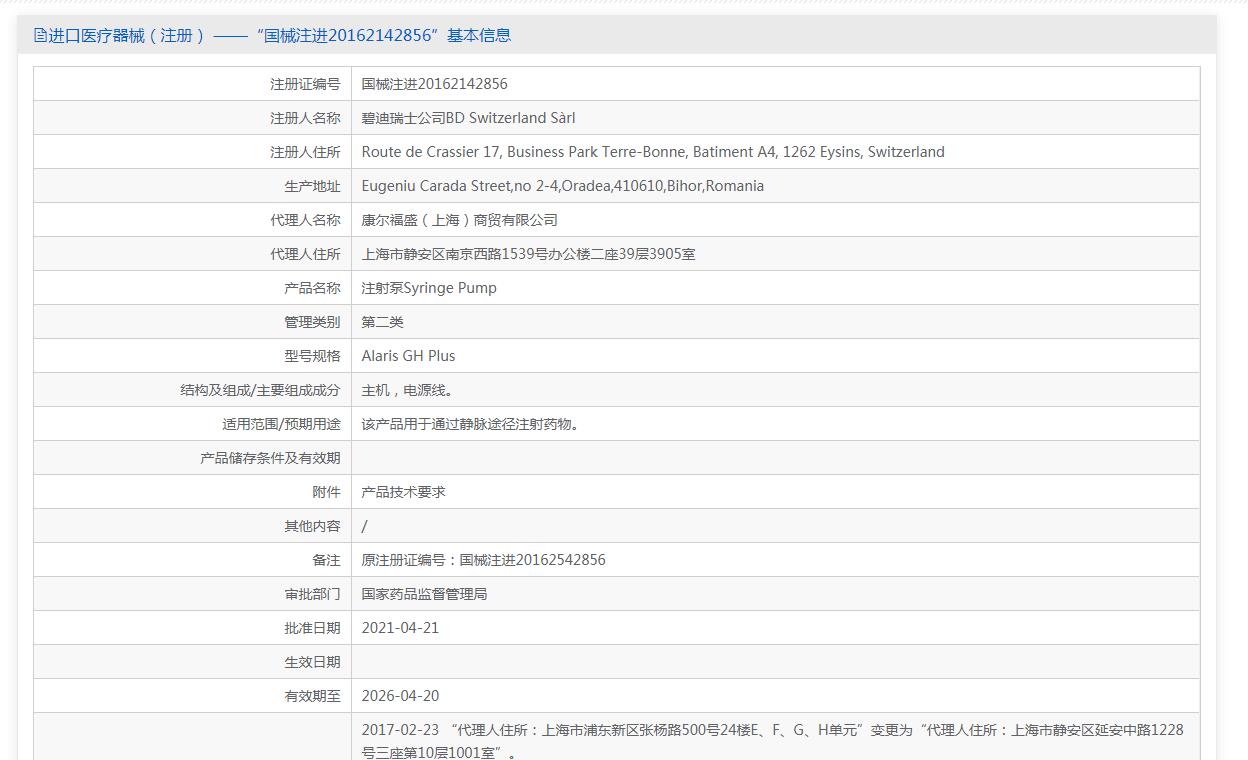Click model specification Alaris GH Plus

[x=408, y=356]
